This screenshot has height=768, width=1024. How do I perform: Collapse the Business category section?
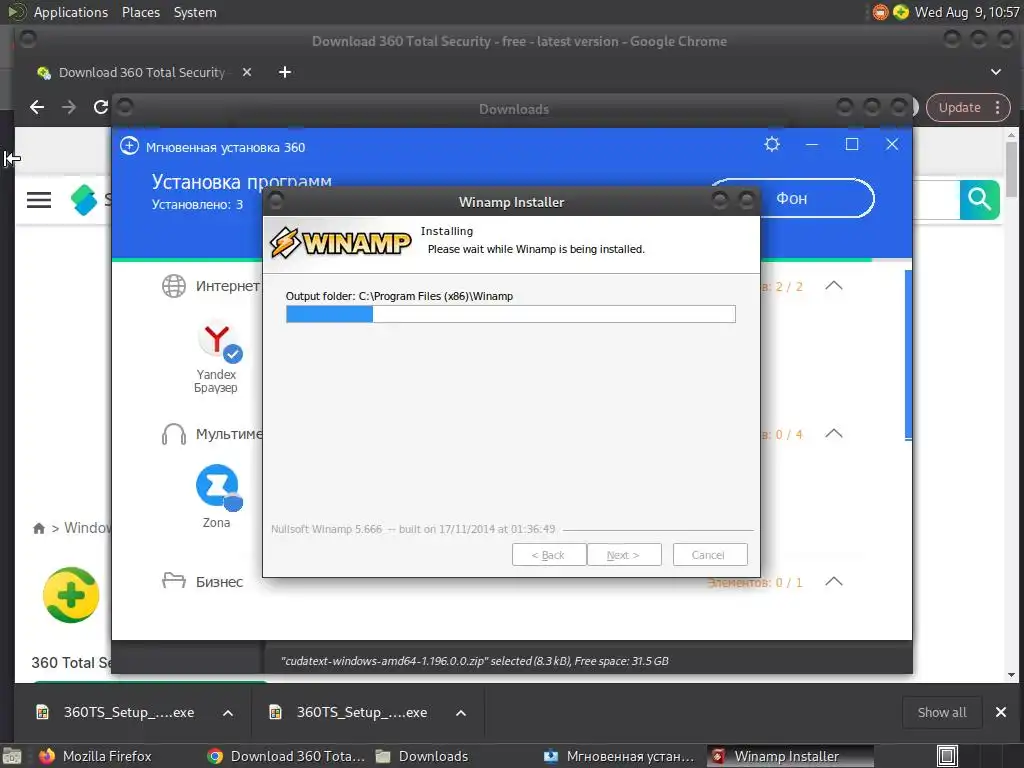pyautogui.click(x=834, y=581)
